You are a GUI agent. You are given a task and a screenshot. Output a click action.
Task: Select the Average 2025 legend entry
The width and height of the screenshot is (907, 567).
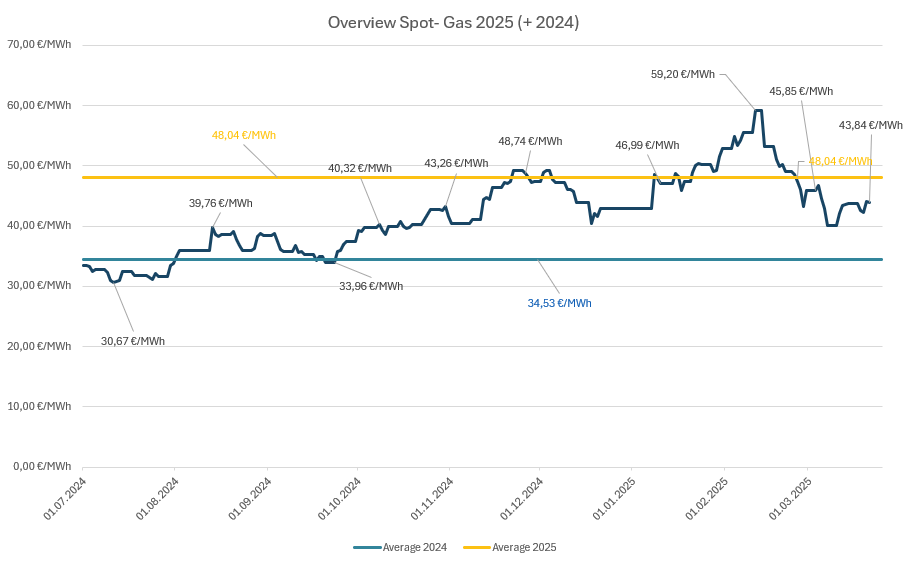coord(524,547)
